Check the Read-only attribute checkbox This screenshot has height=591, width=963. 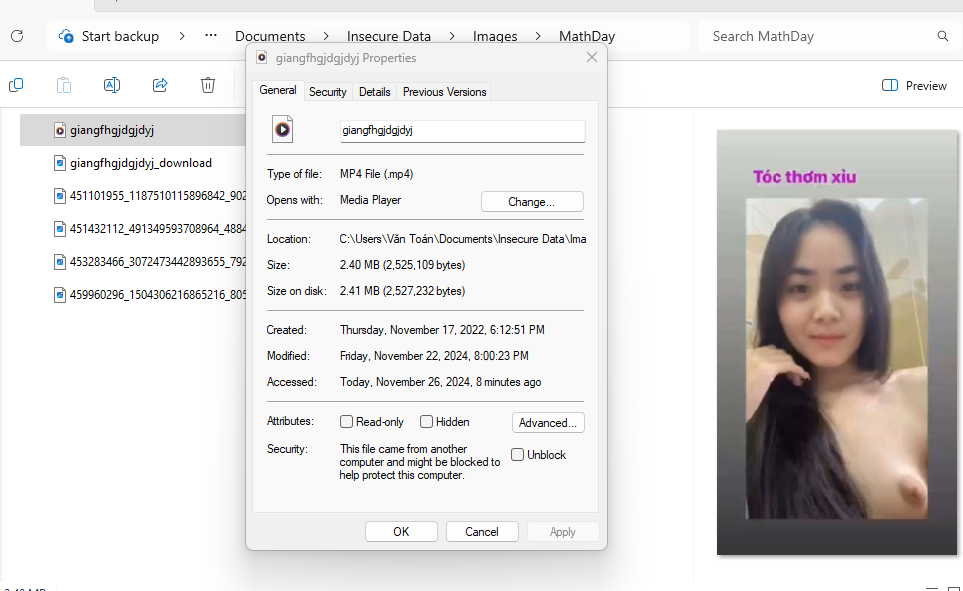346,421
